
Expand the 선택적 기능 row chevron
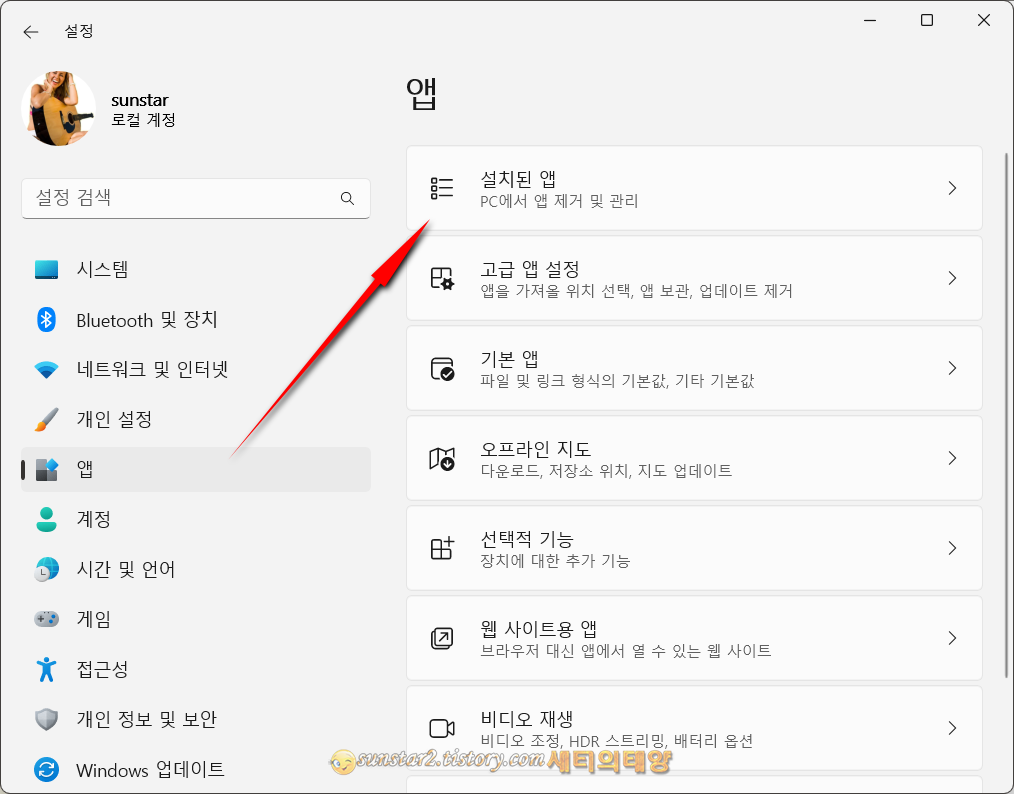pyautogui.click(x=952, y=548)
